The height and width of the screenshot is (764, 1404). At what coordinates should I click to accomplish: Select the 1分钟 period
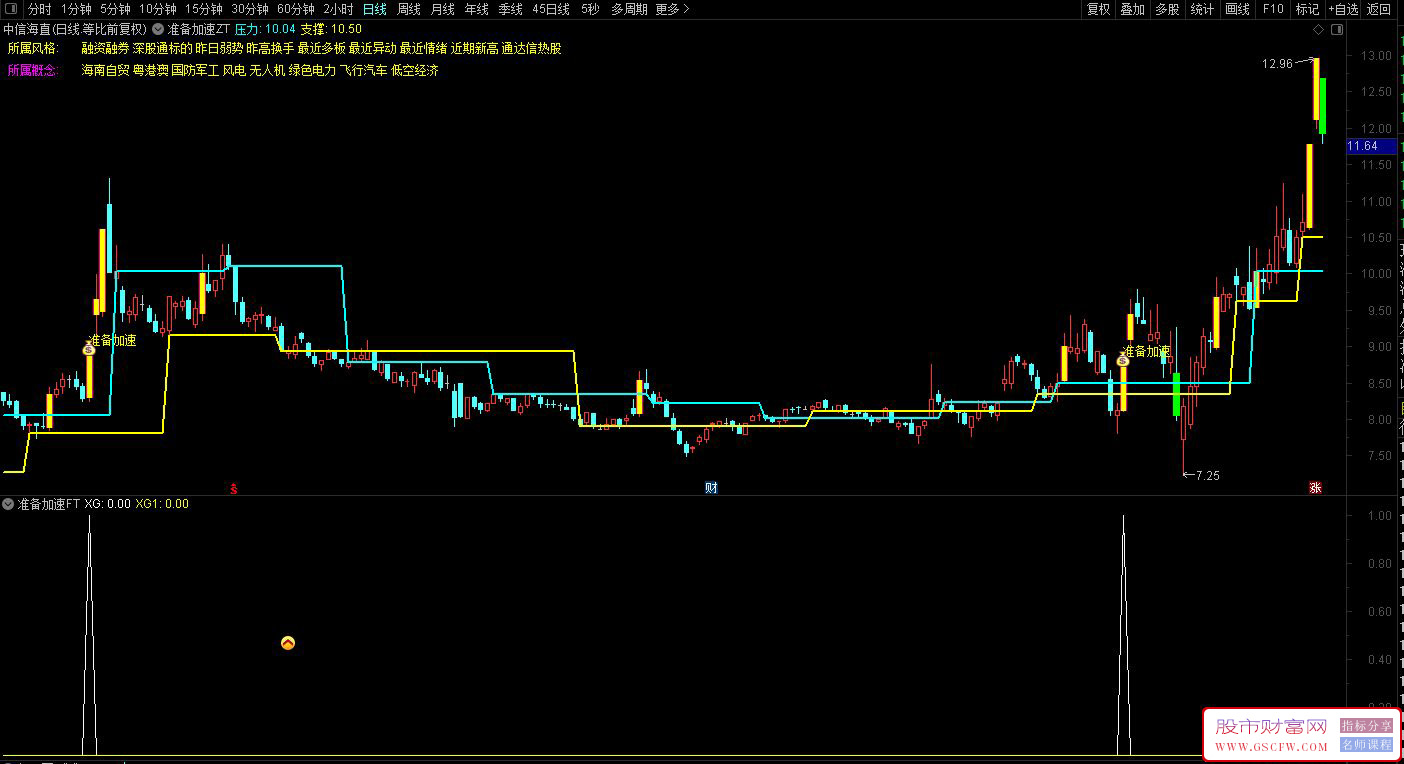76,9
